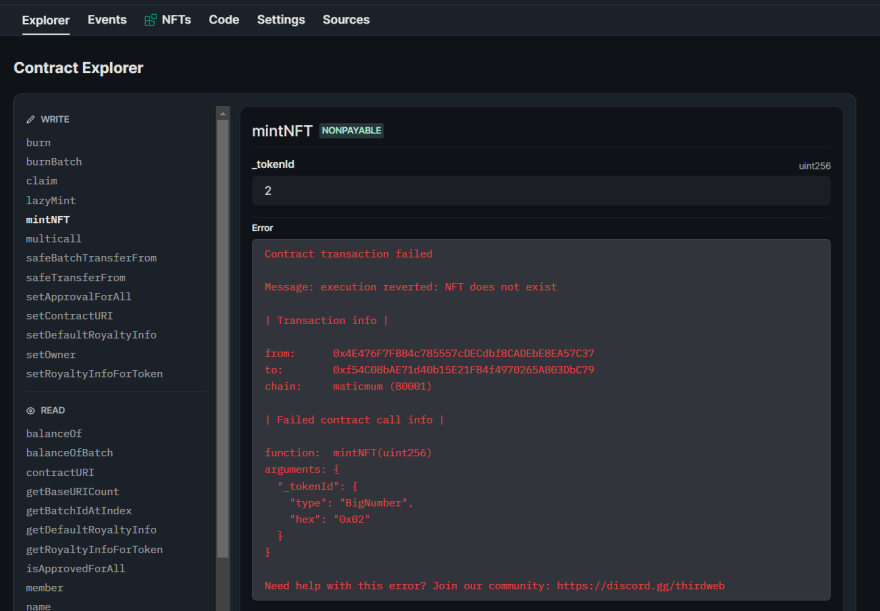Open the Code tab
This screenshot has width=880, height=611.
pyautogui.click(x=224, y=20)
